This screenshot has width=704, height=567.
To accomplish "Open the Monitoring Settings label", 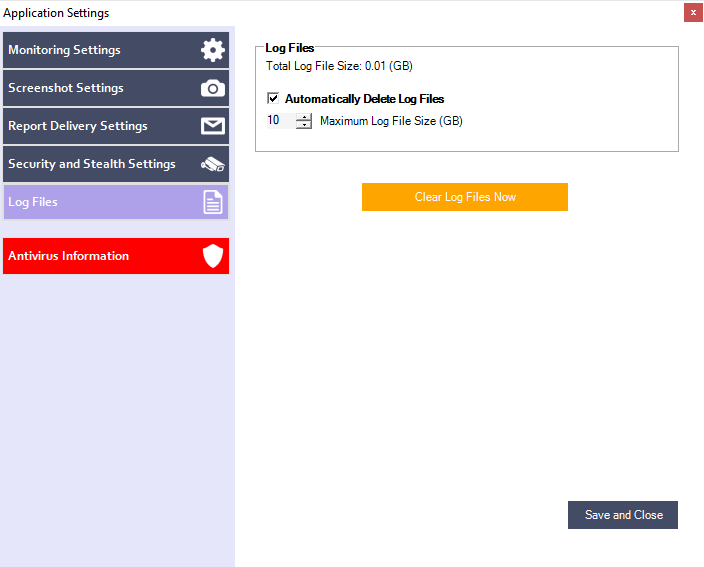I will tap(64, 50).
